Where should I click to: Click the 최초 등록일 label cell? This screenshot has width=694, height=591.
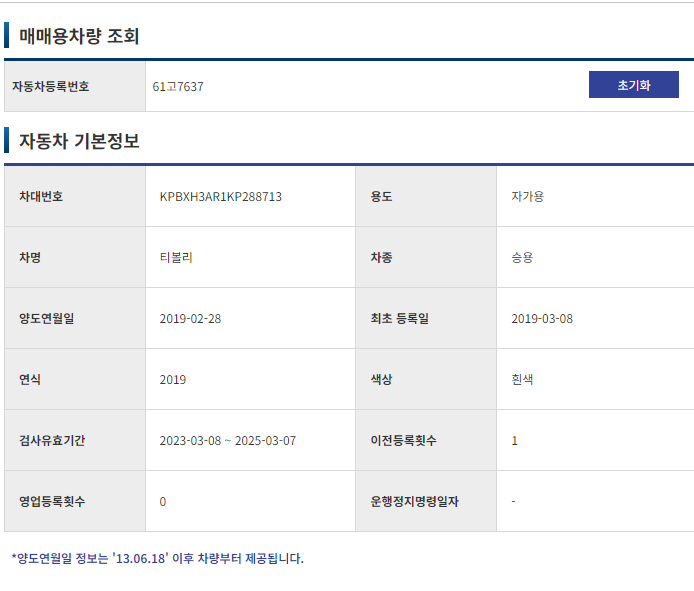(x=426, y=318)
